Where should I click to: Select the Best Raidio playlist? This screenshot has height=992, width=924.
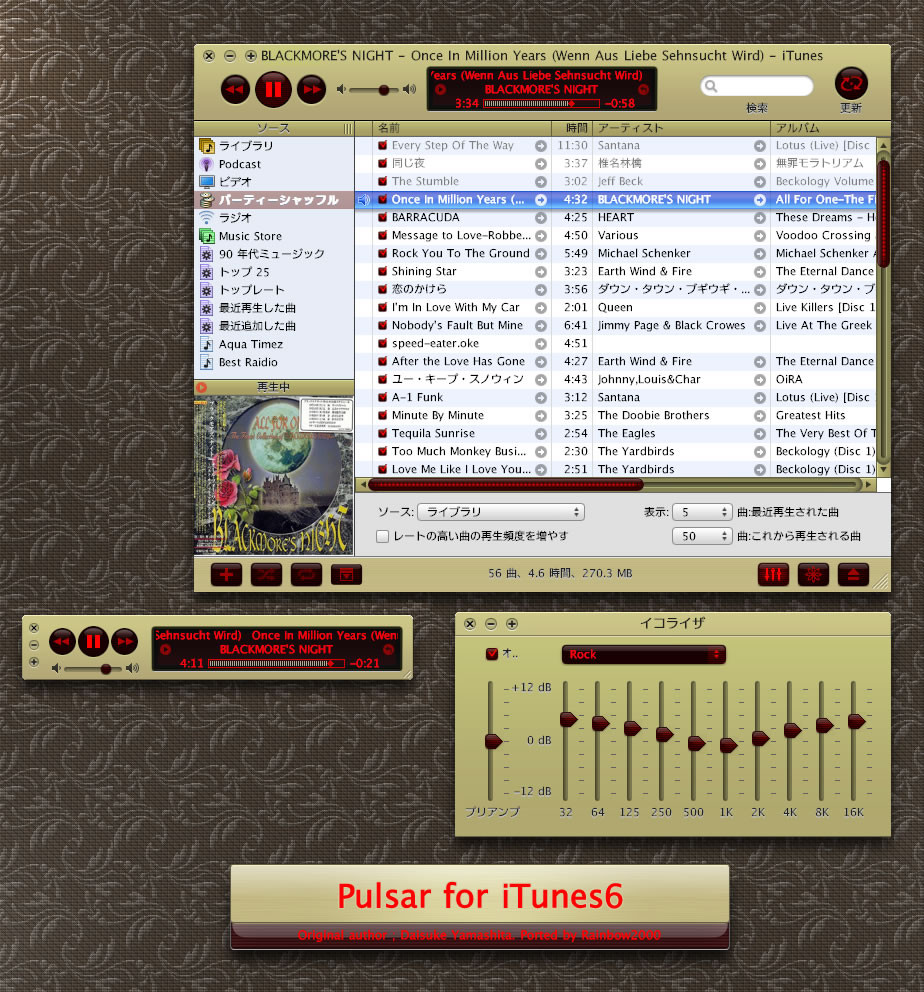click(x=274, y=363)
